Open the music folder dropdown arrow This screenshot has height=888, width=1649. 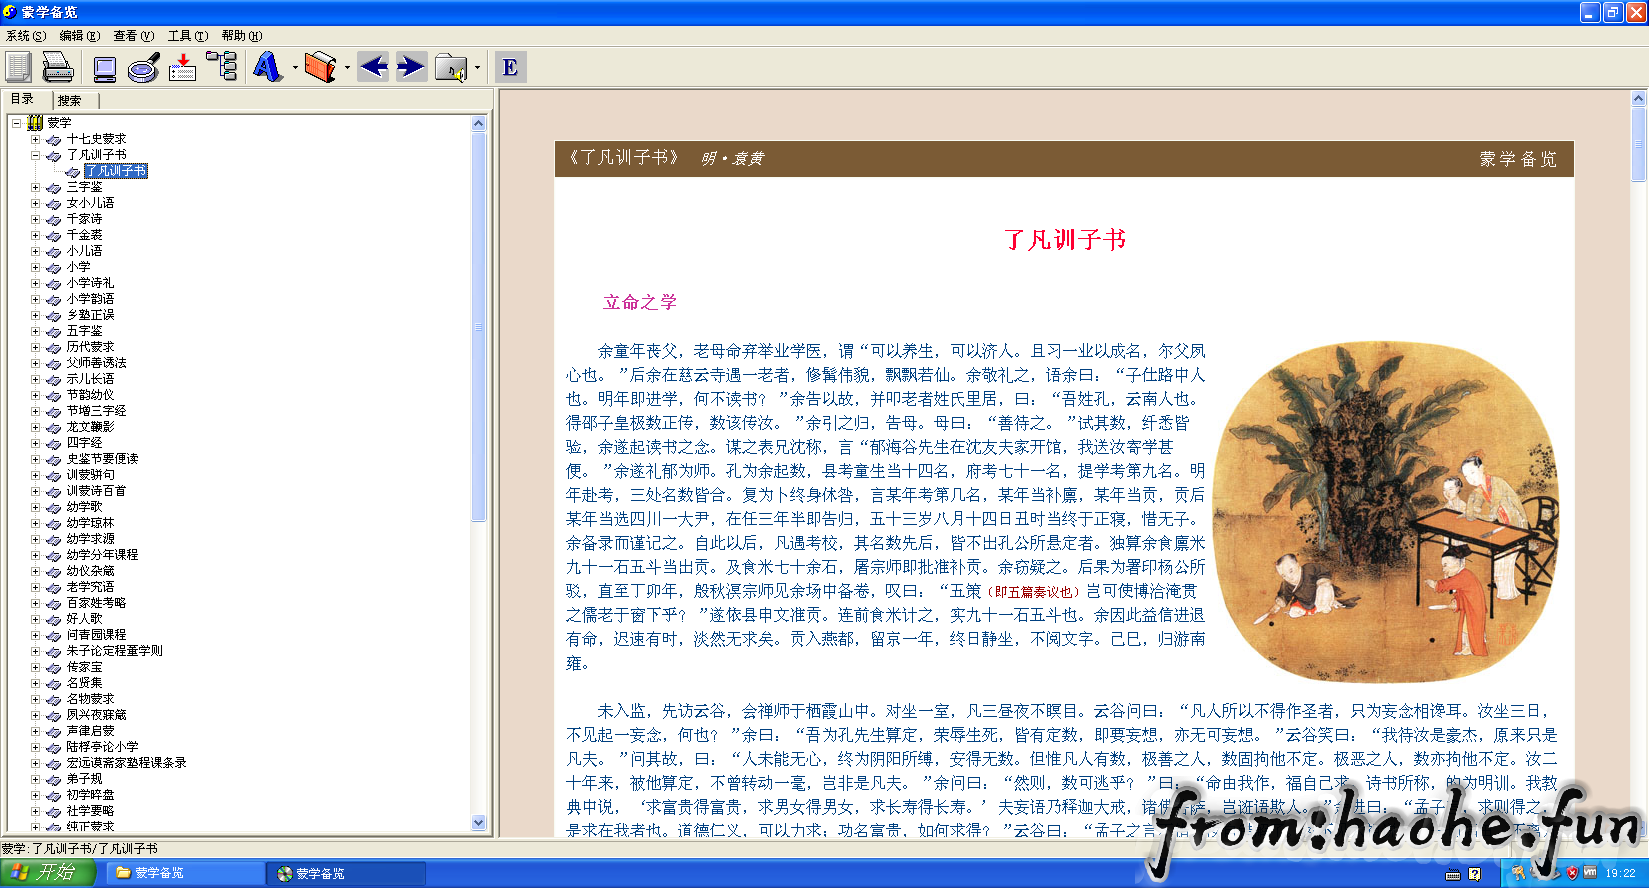pos(477,68)
